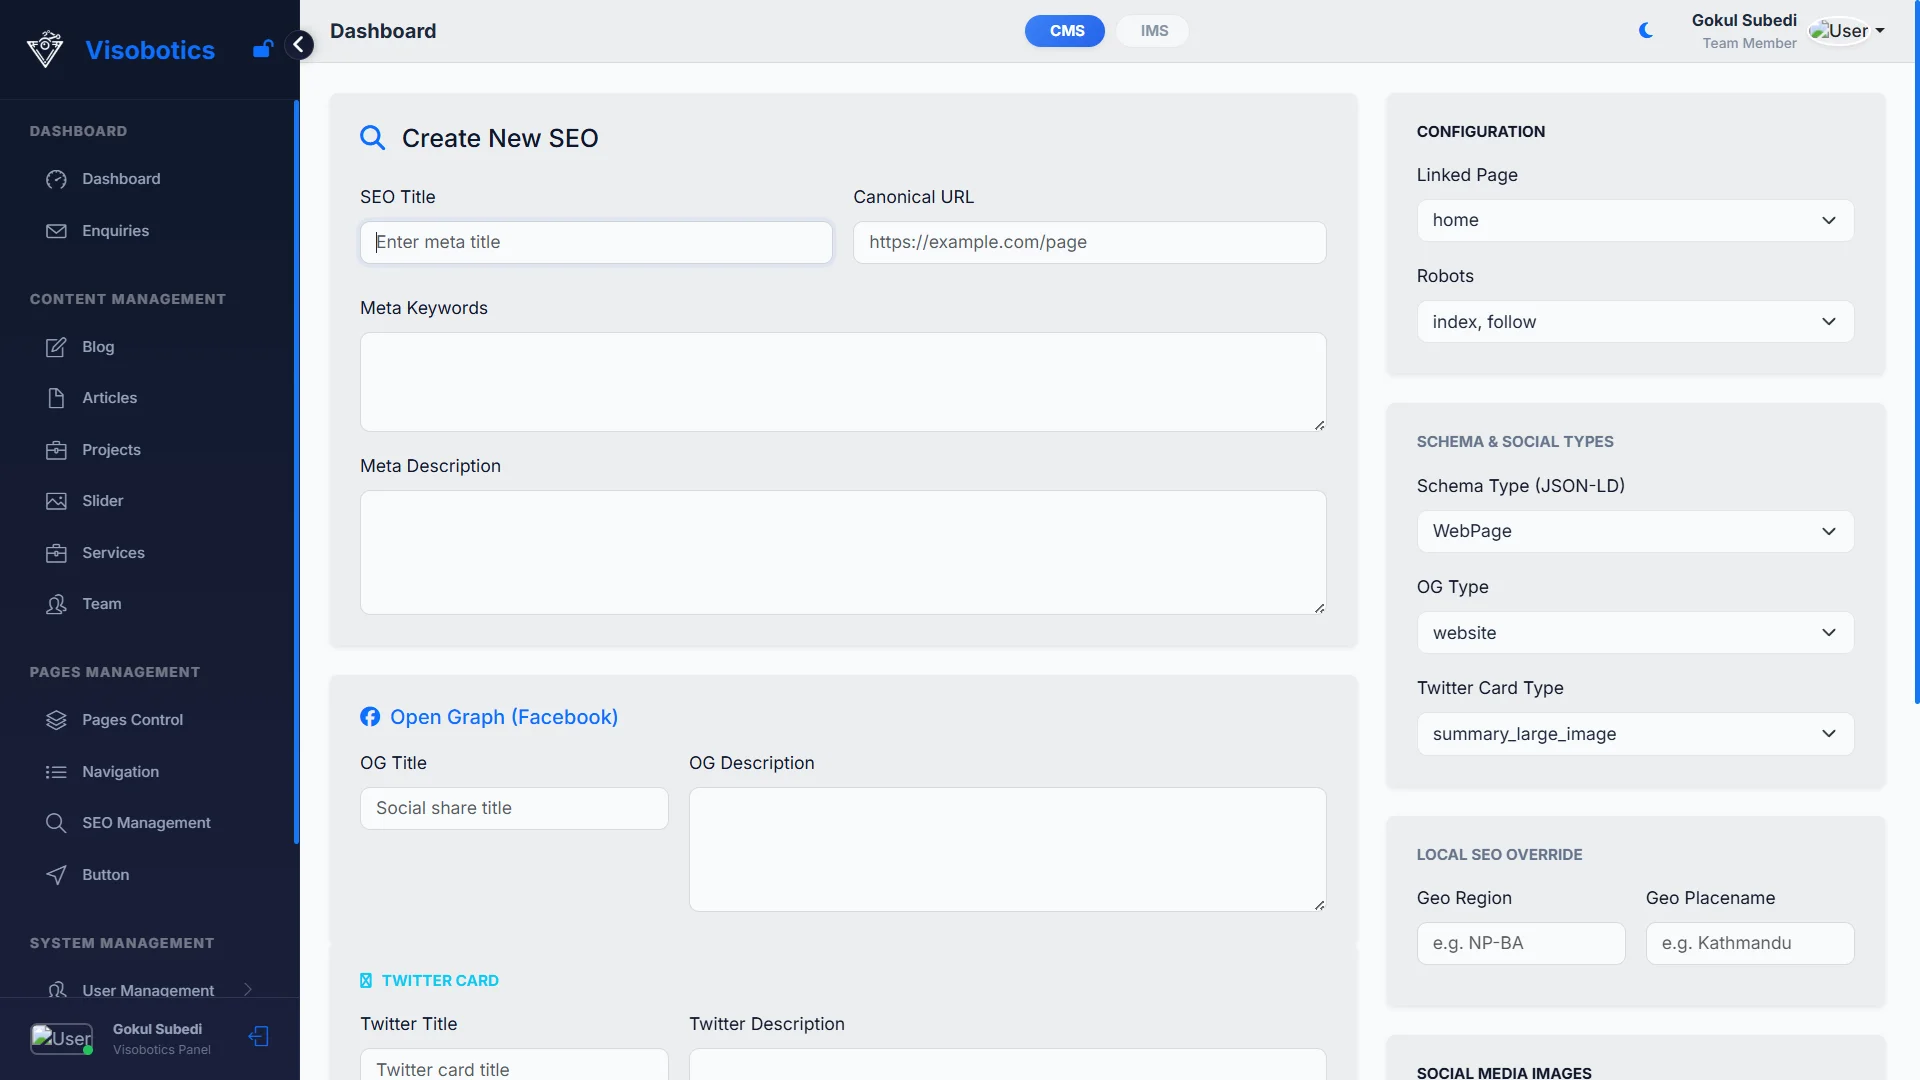Expand the User Management submenu
The height and width of the screenshot is (1080, 1920).
coord(148,990)
